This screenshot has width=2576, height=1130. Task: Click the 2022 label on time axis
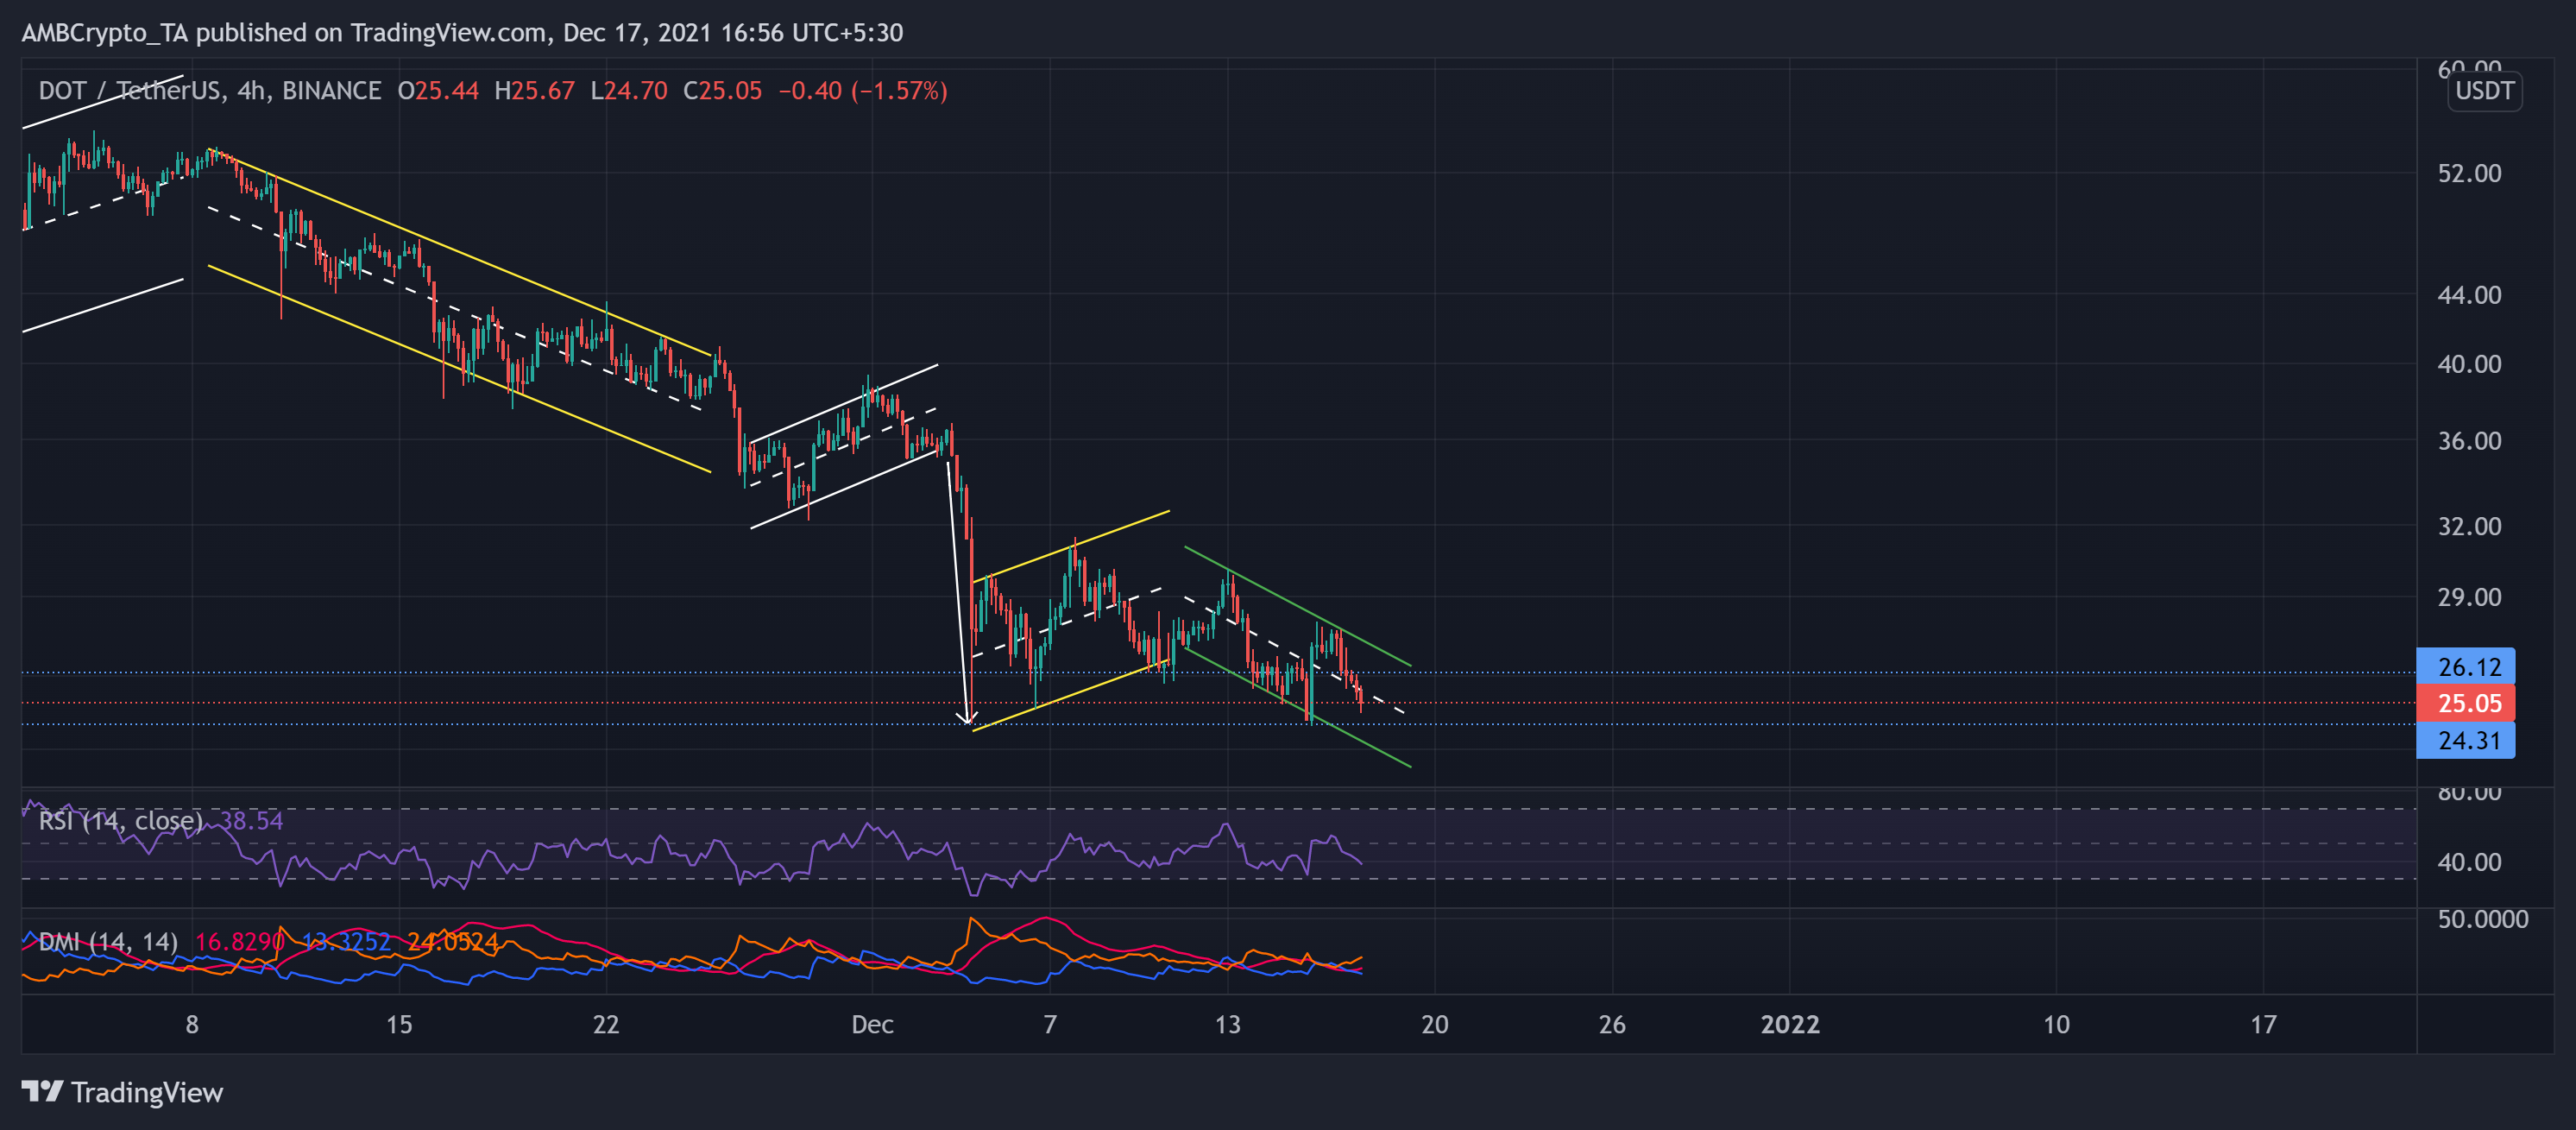coord(1790,1024)
